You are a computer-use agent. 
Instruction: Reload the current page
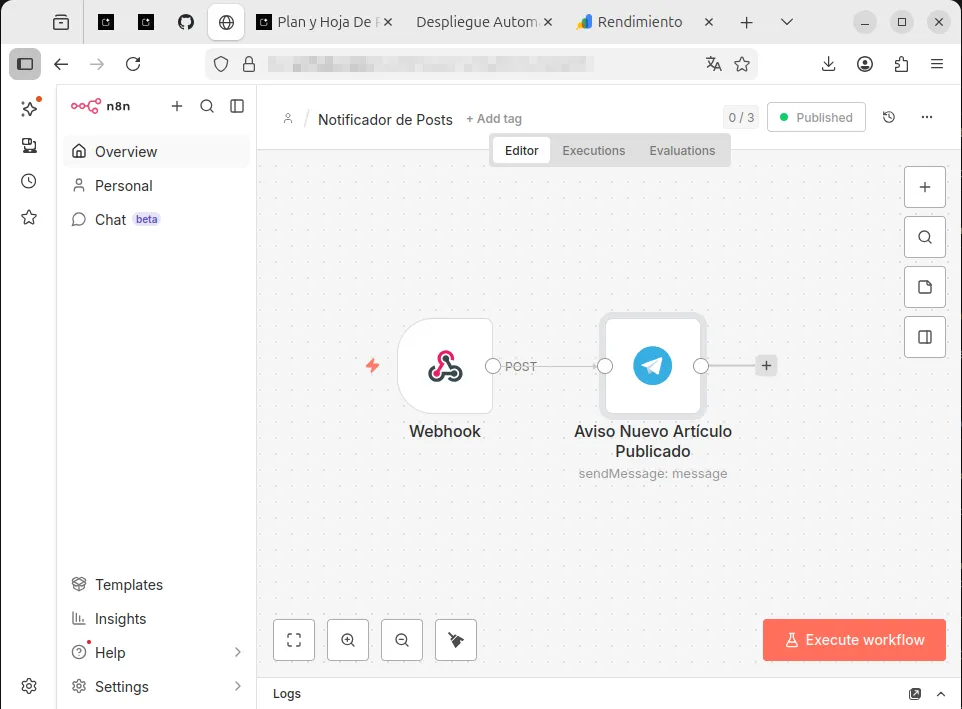(133, 64)
